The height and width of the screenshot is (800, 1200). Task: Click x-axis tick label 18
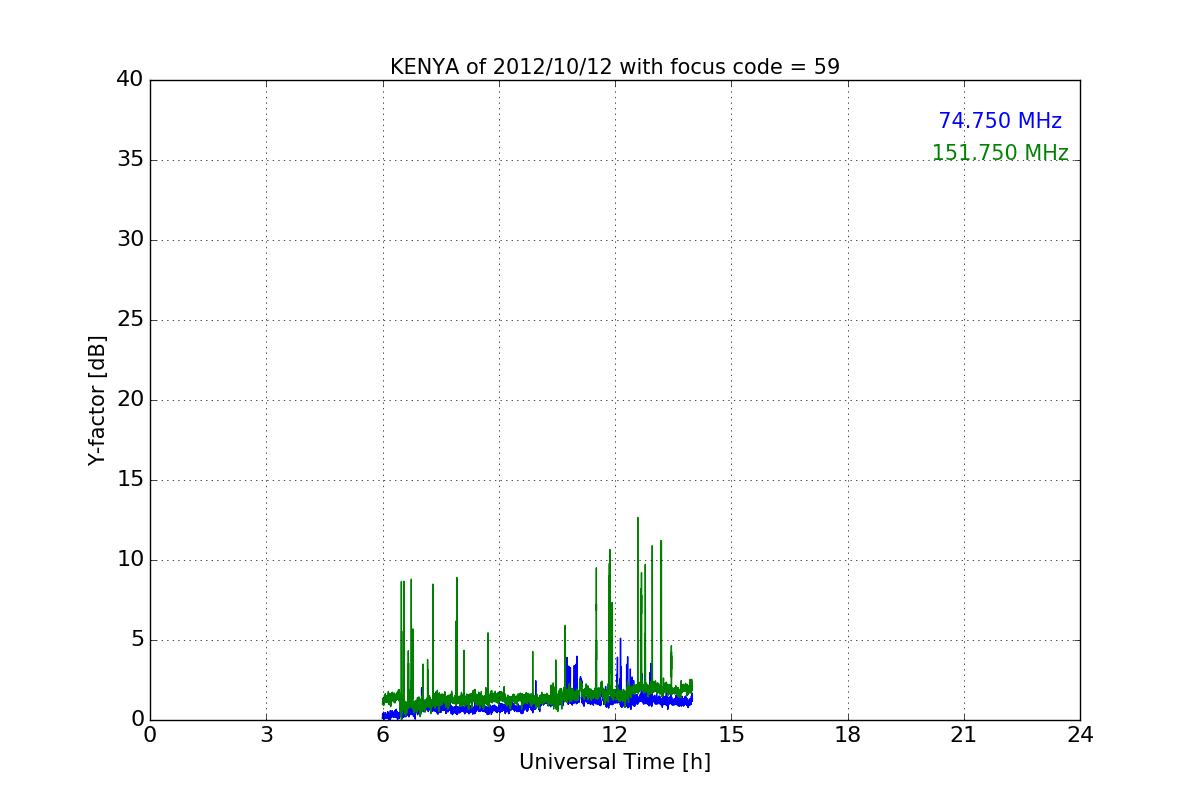848,735
